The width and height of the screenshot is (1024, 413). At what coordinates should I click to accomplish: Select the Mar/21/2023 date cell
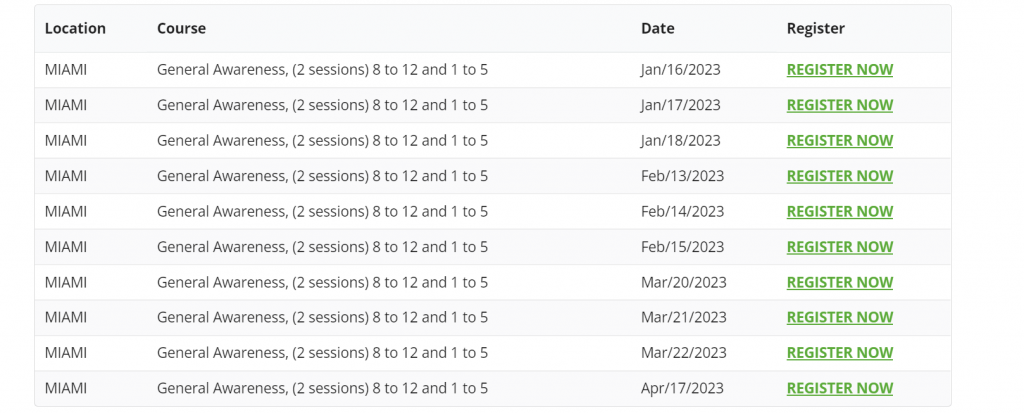pyautogui.click(x=683, y=318)
